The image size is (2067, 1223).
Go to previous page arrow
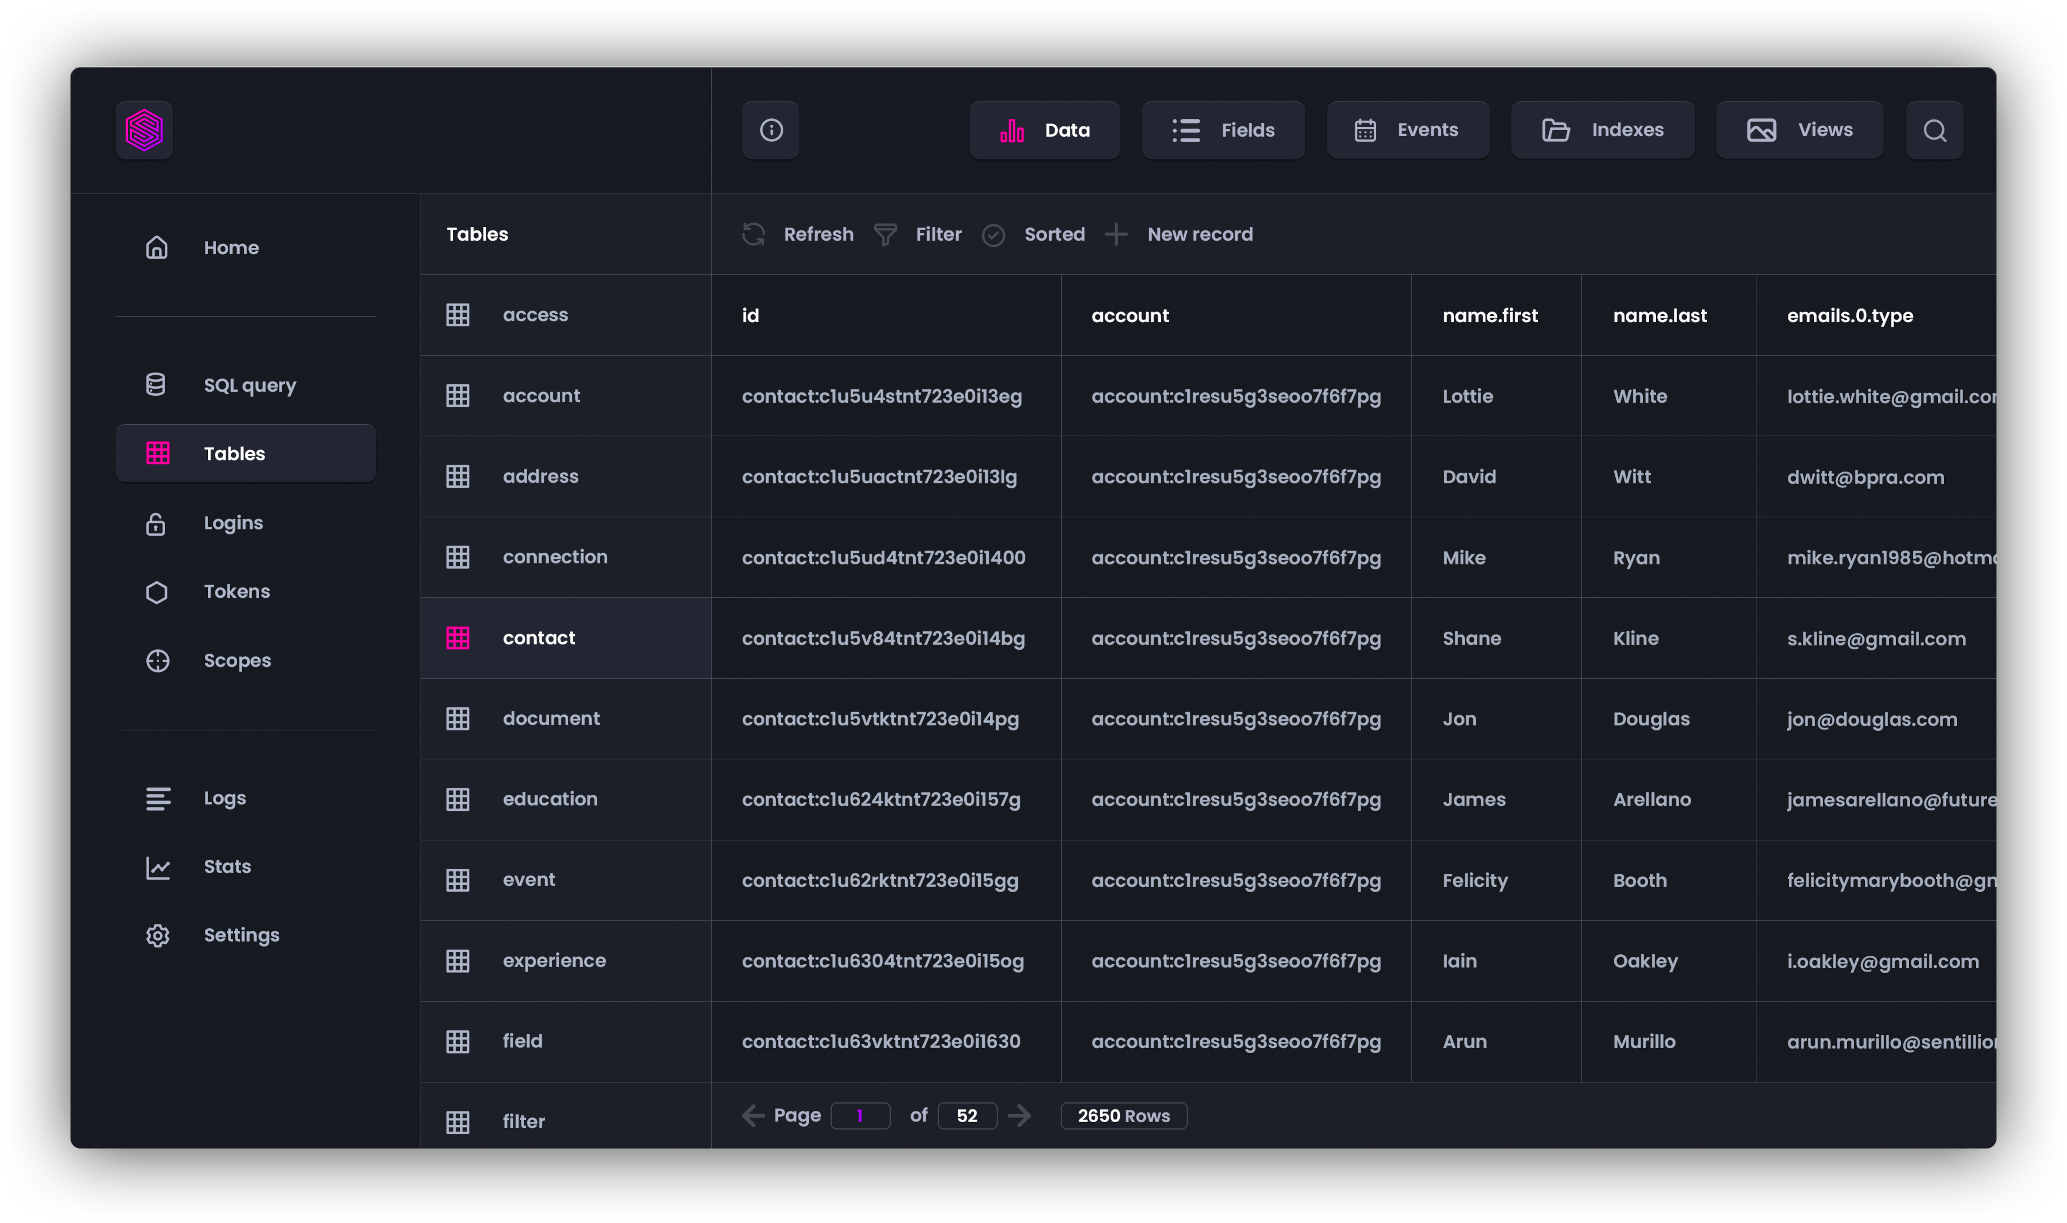pyautogui.click(x=753, y=1115)
